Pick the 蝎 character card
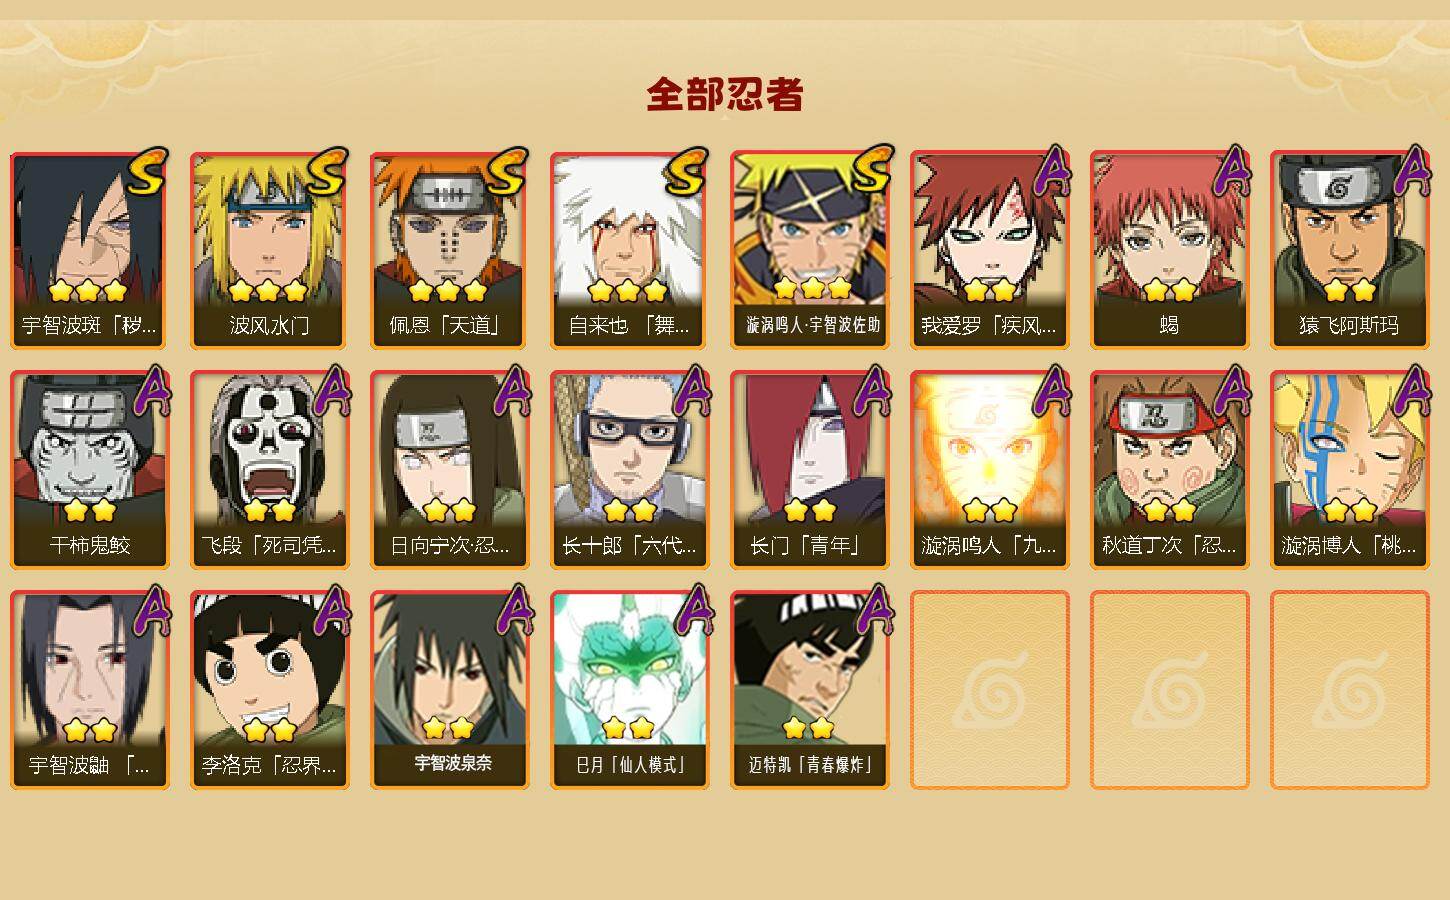The width and height of the screenshot is (1450, 900). pos(1170,250)
